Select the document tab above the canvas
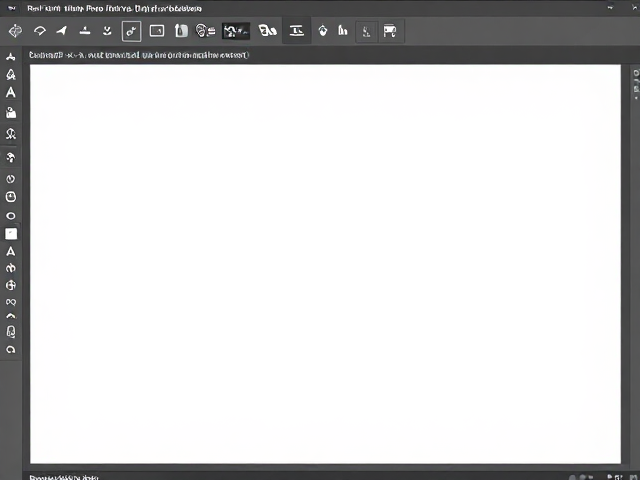The image size is (640, 480). point(139,55)
